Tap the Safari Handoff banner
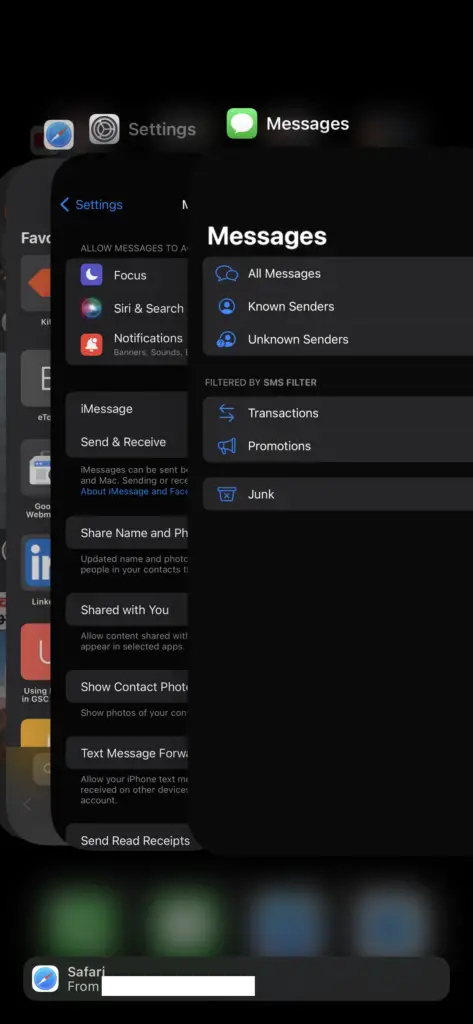This screenshot has height=1024, width=473. click(x=236, y=979)
